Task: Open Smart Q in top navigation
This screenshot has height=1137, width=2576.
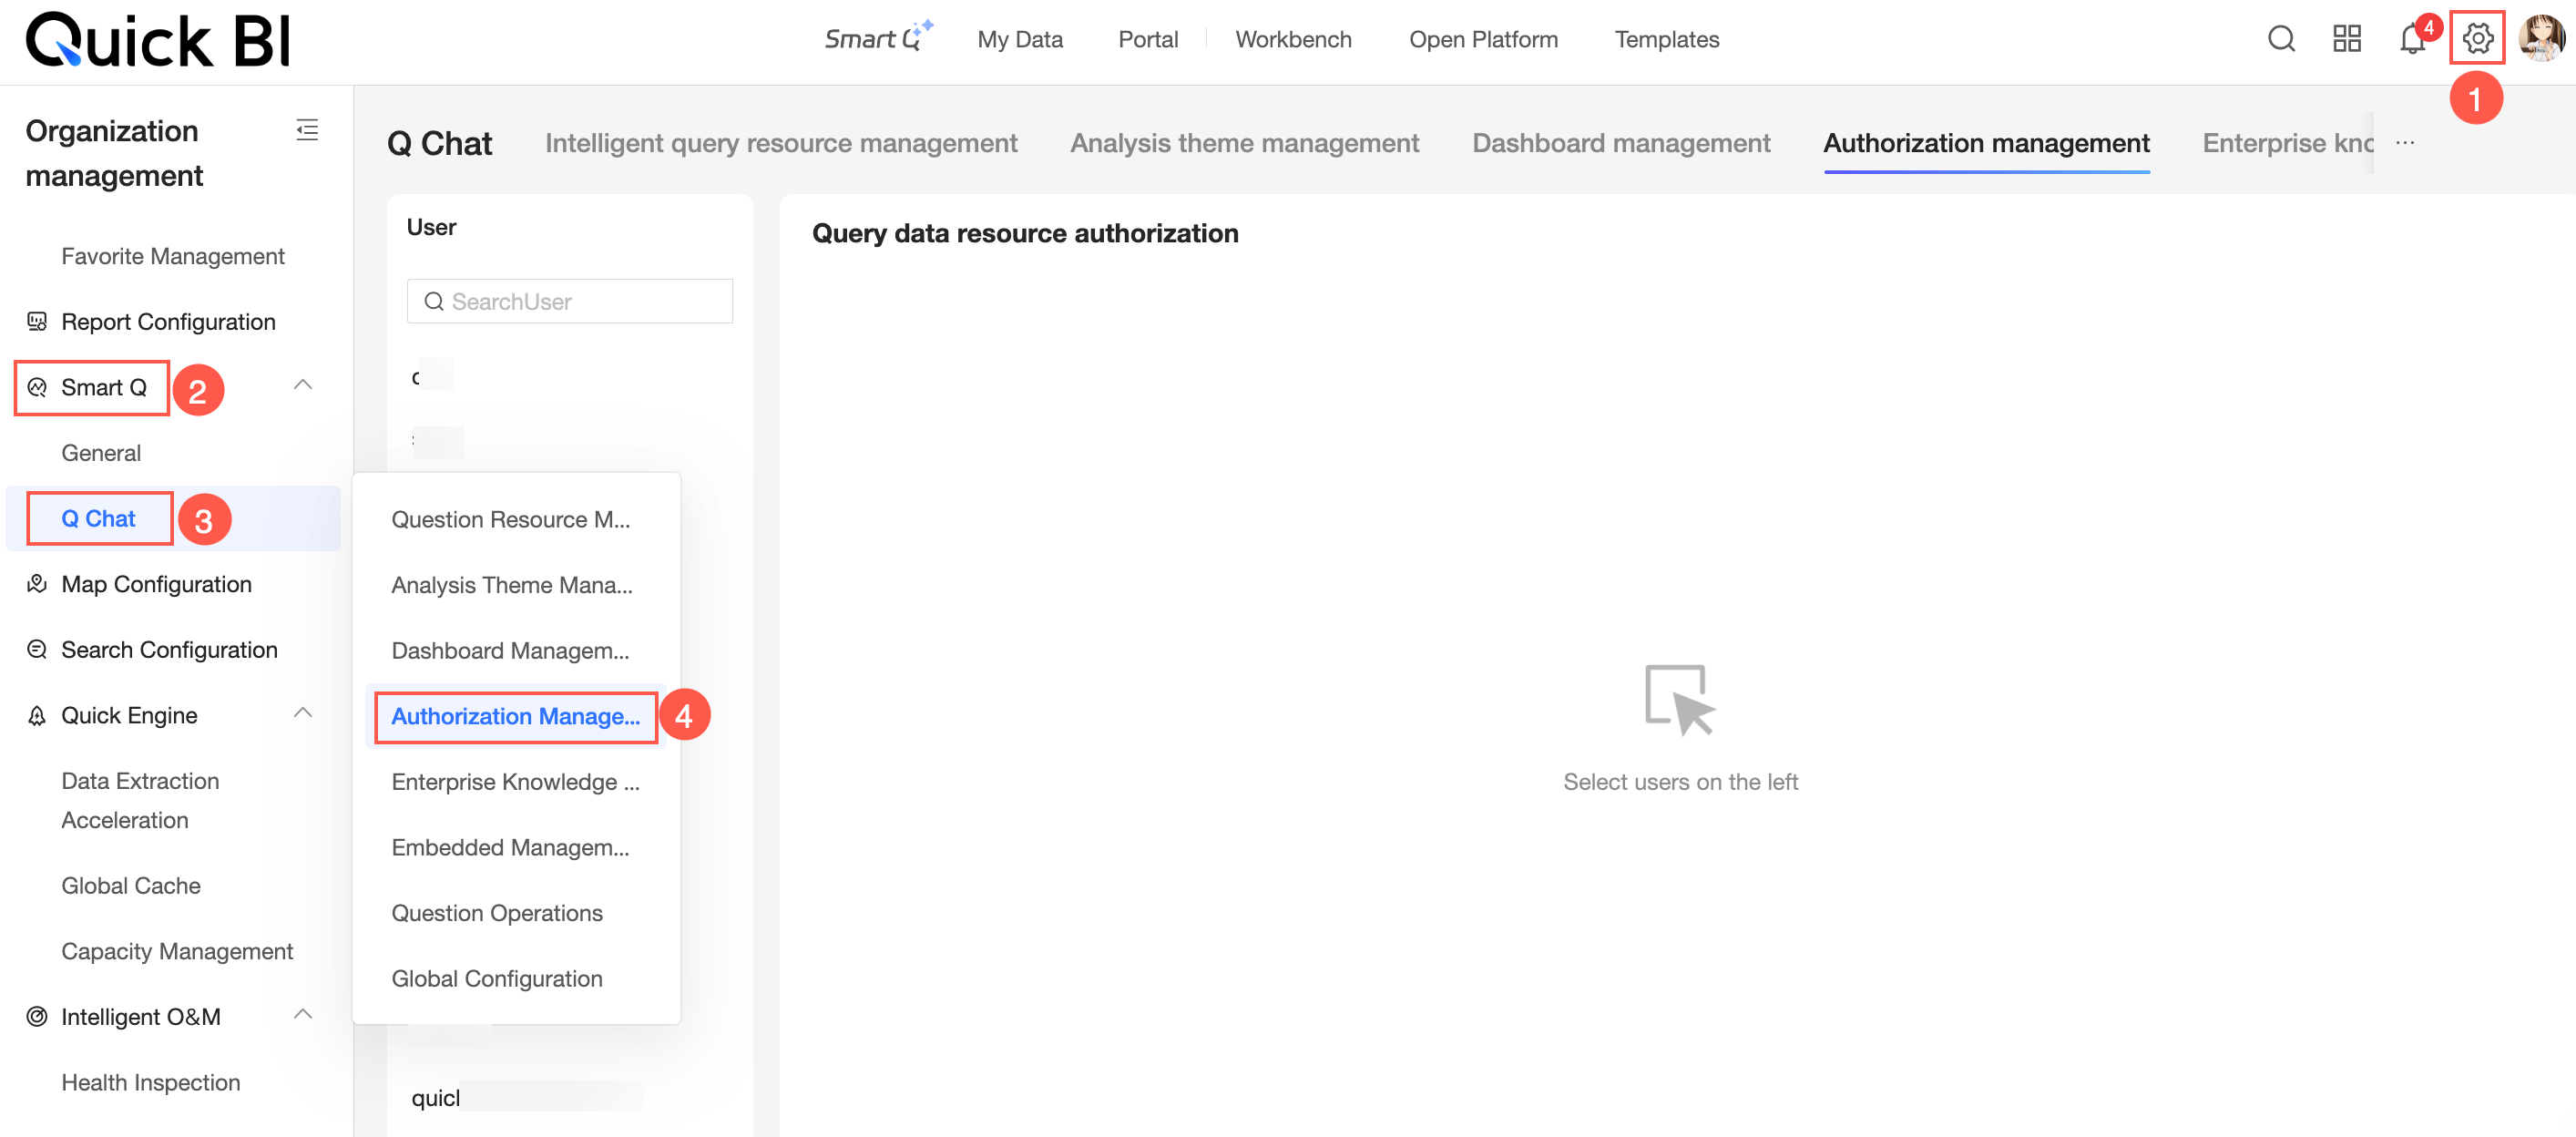Action: click(x=876, y=39)
